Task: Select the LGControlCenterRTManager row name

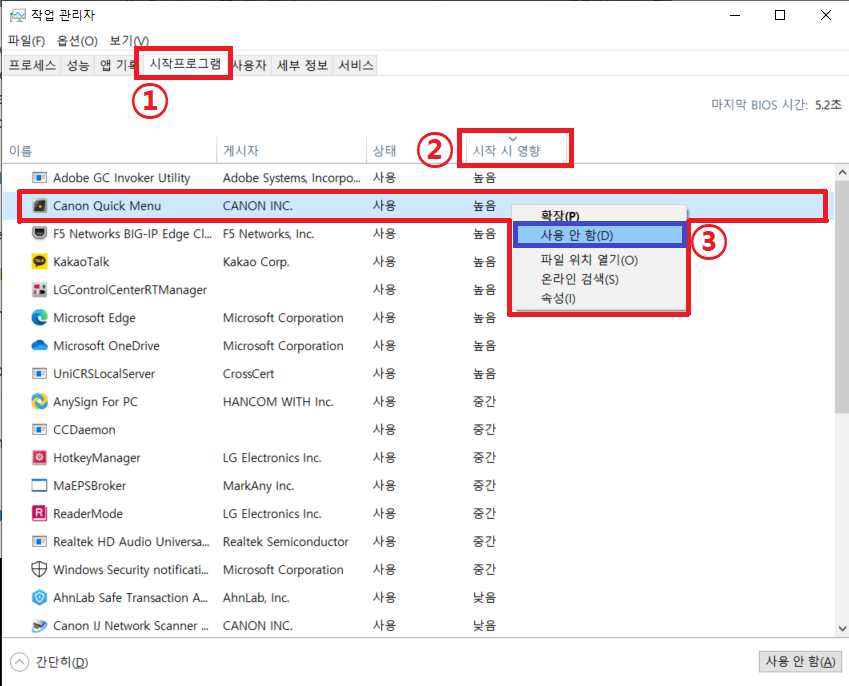Action: (x=130, y=290)
